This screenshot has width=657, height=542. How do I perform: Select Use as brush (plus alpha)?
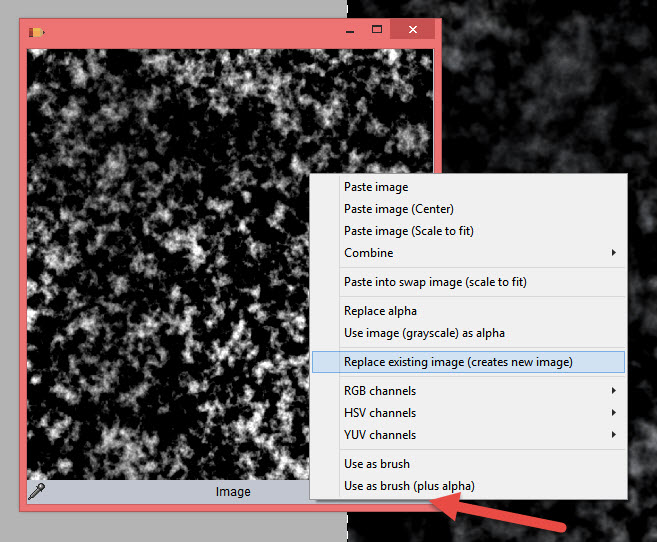(x=409, y=486)
